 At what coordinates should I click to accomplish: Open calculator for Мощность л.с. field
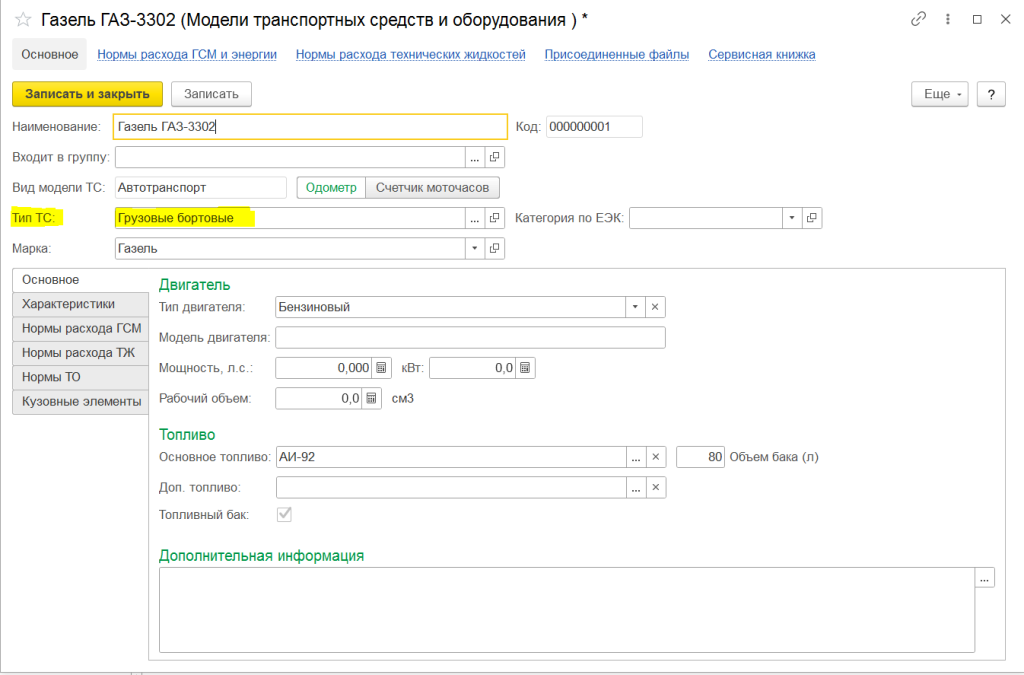[x=381, y=368]
